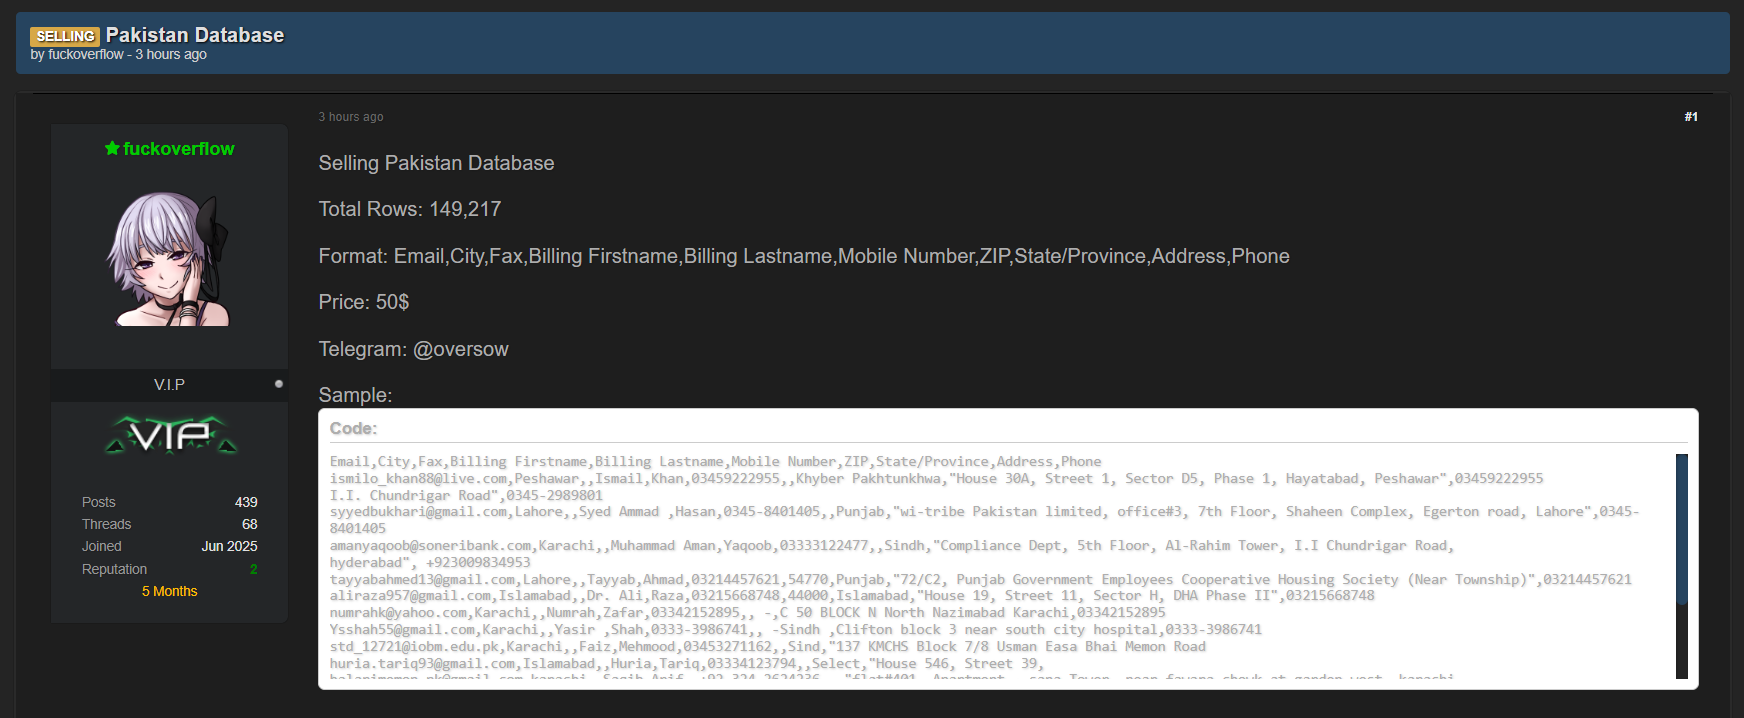Click the Reputation value 2
Image resolution: width=1744 pixels, height=718 pixels.
253,569
